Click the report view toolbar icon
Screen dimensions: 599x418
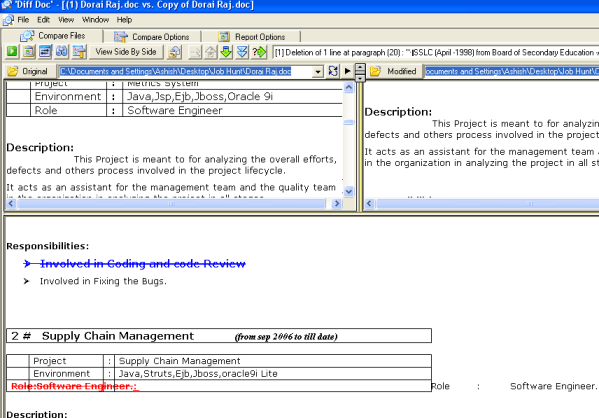(29, 52)
